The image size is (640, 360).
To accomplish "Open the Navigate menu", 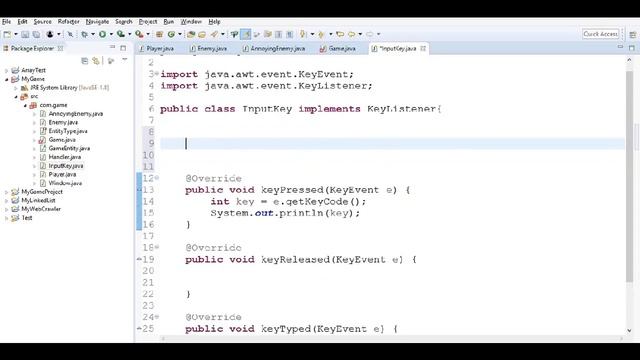I will click(x=97, y=22).
